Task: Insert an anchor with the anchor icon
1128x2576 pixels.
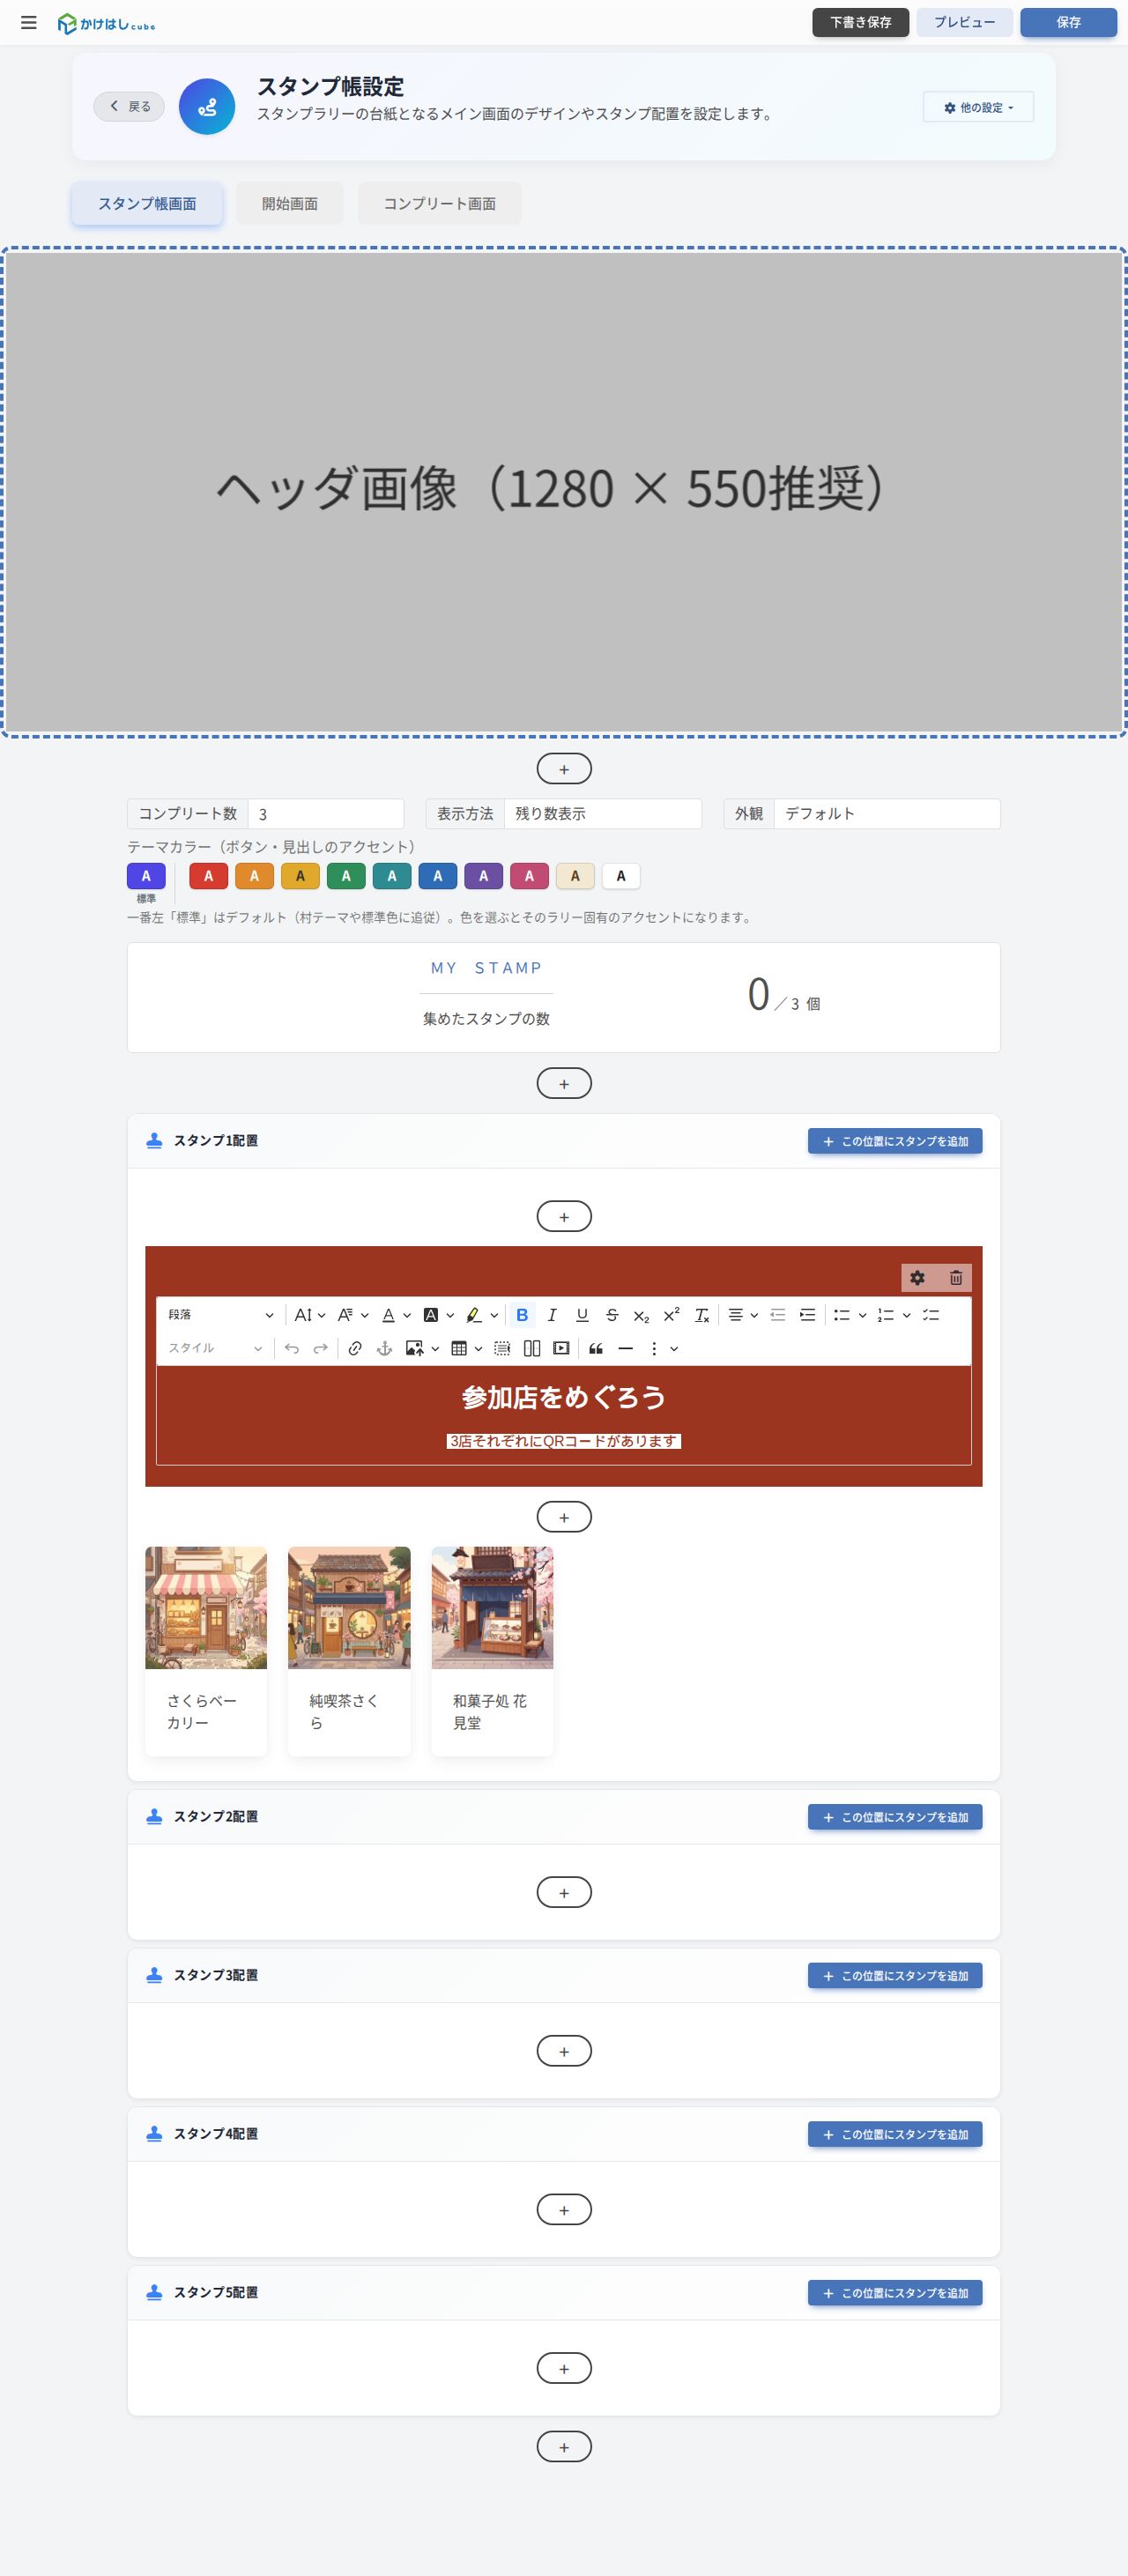Action: 384,1348
